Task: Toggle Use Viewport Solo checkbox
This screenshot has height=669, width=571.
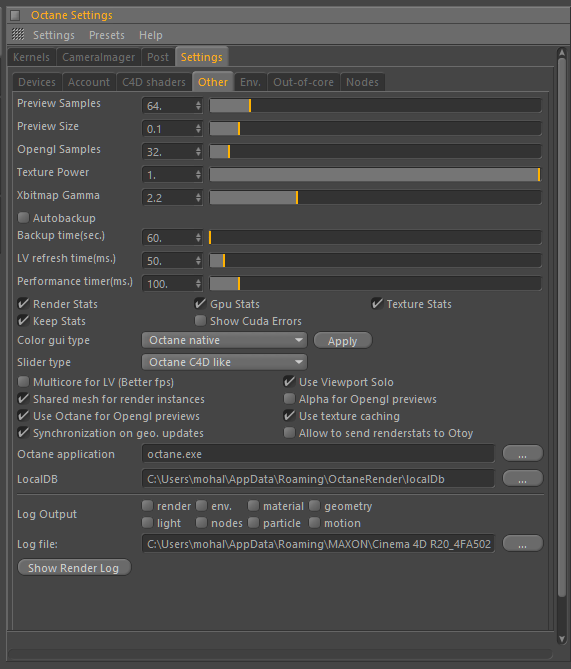Action: click(289, 382)
